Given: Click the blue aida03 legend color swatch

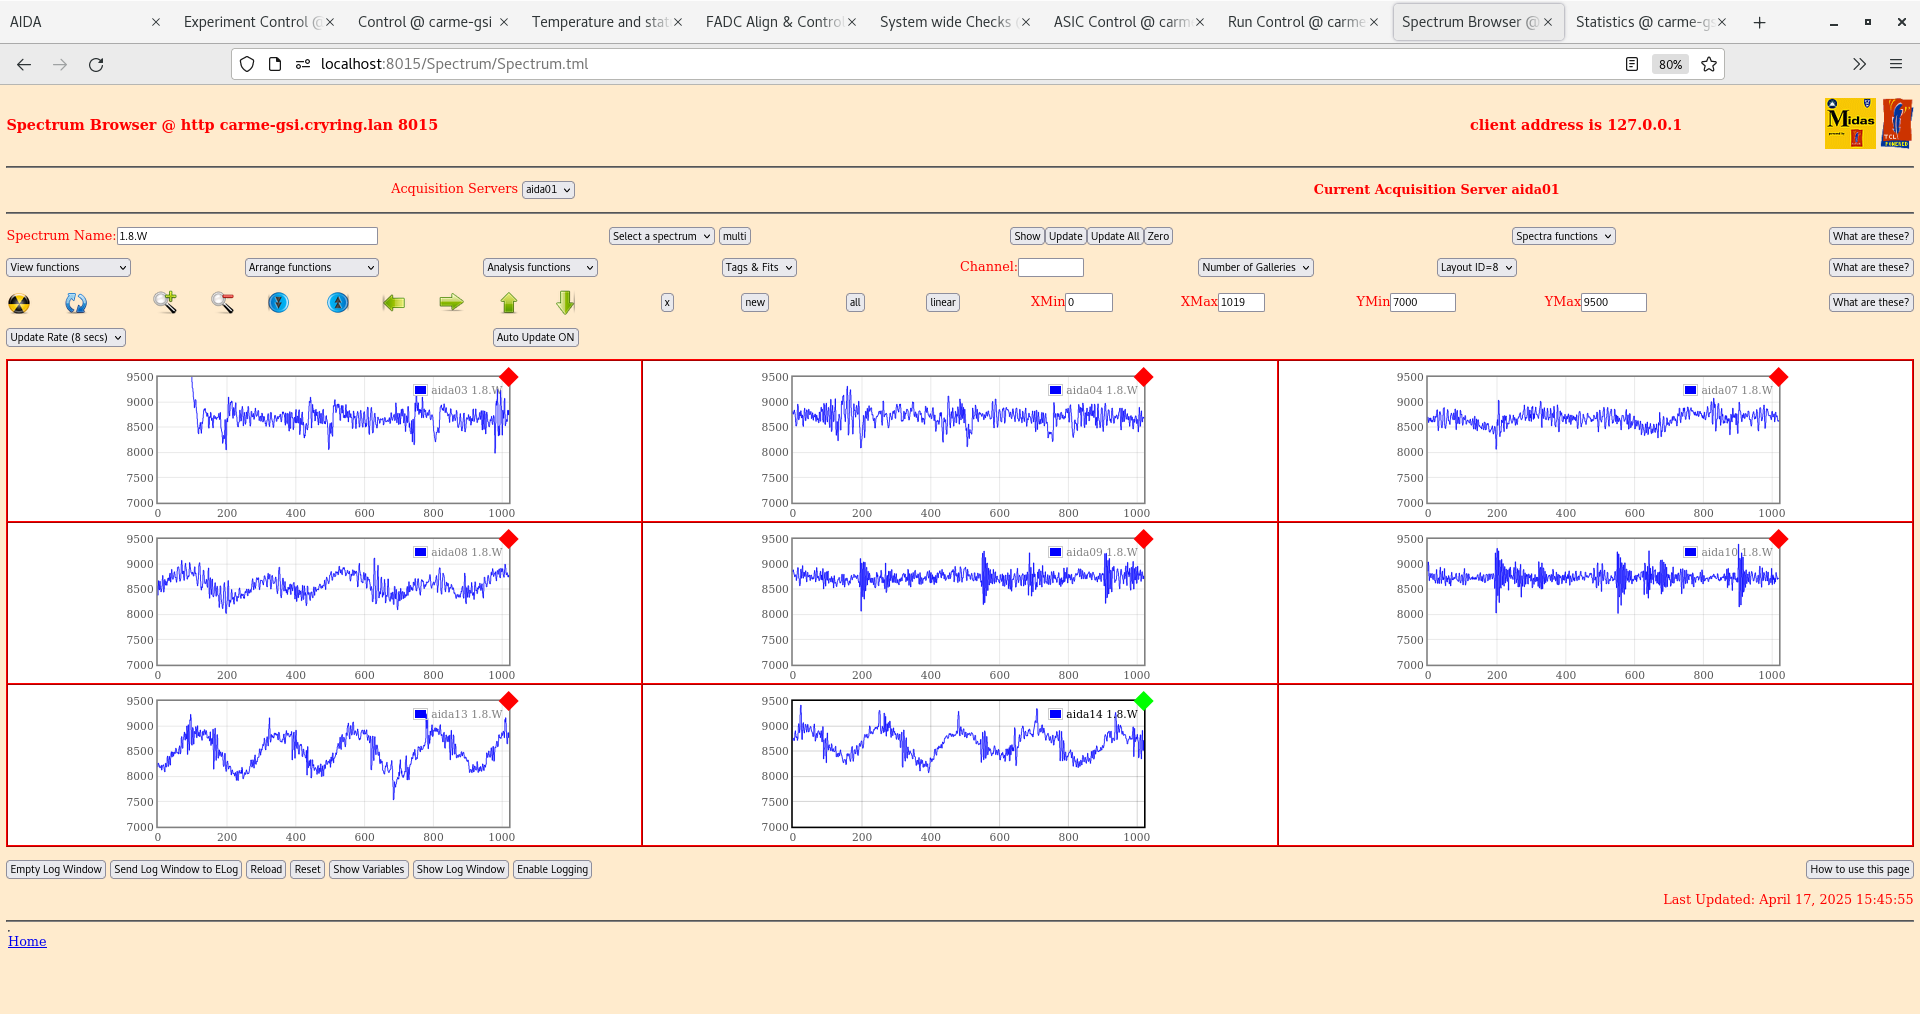Looking at the screenshot, I should pyautogui.click(x=421, y=390).
